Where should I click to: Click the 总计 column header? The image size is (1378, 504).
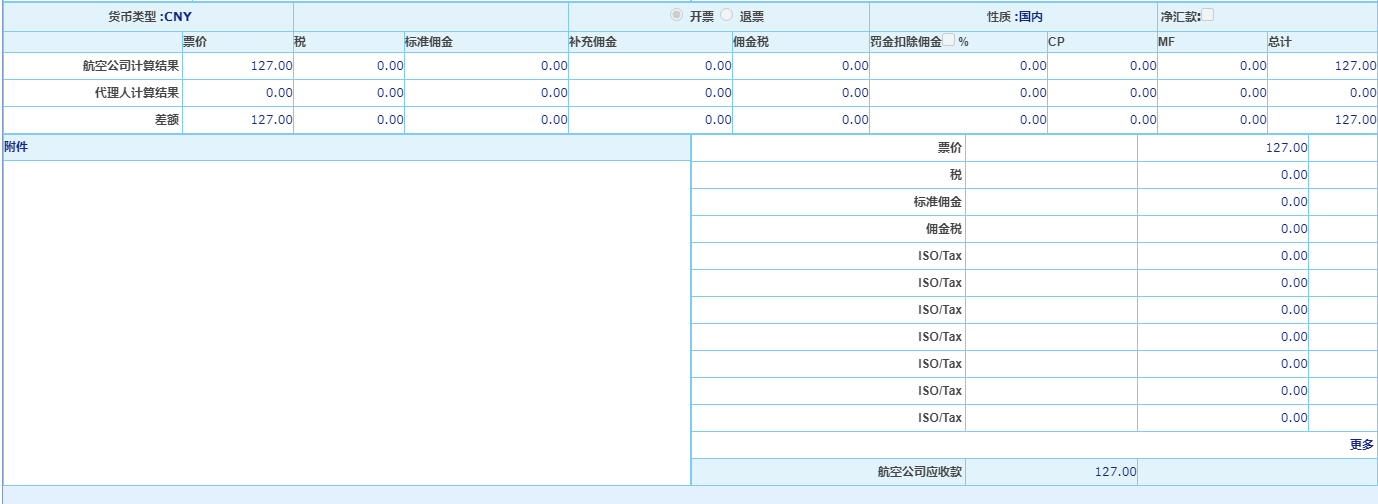pos(1279,42)
